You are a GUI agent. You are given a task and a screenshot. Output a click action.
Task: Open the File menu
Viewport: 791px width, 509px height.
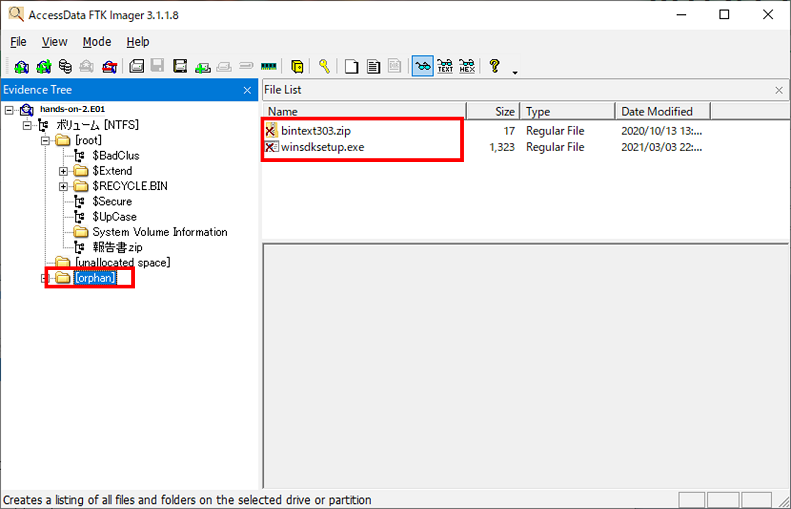click(18, 42)
